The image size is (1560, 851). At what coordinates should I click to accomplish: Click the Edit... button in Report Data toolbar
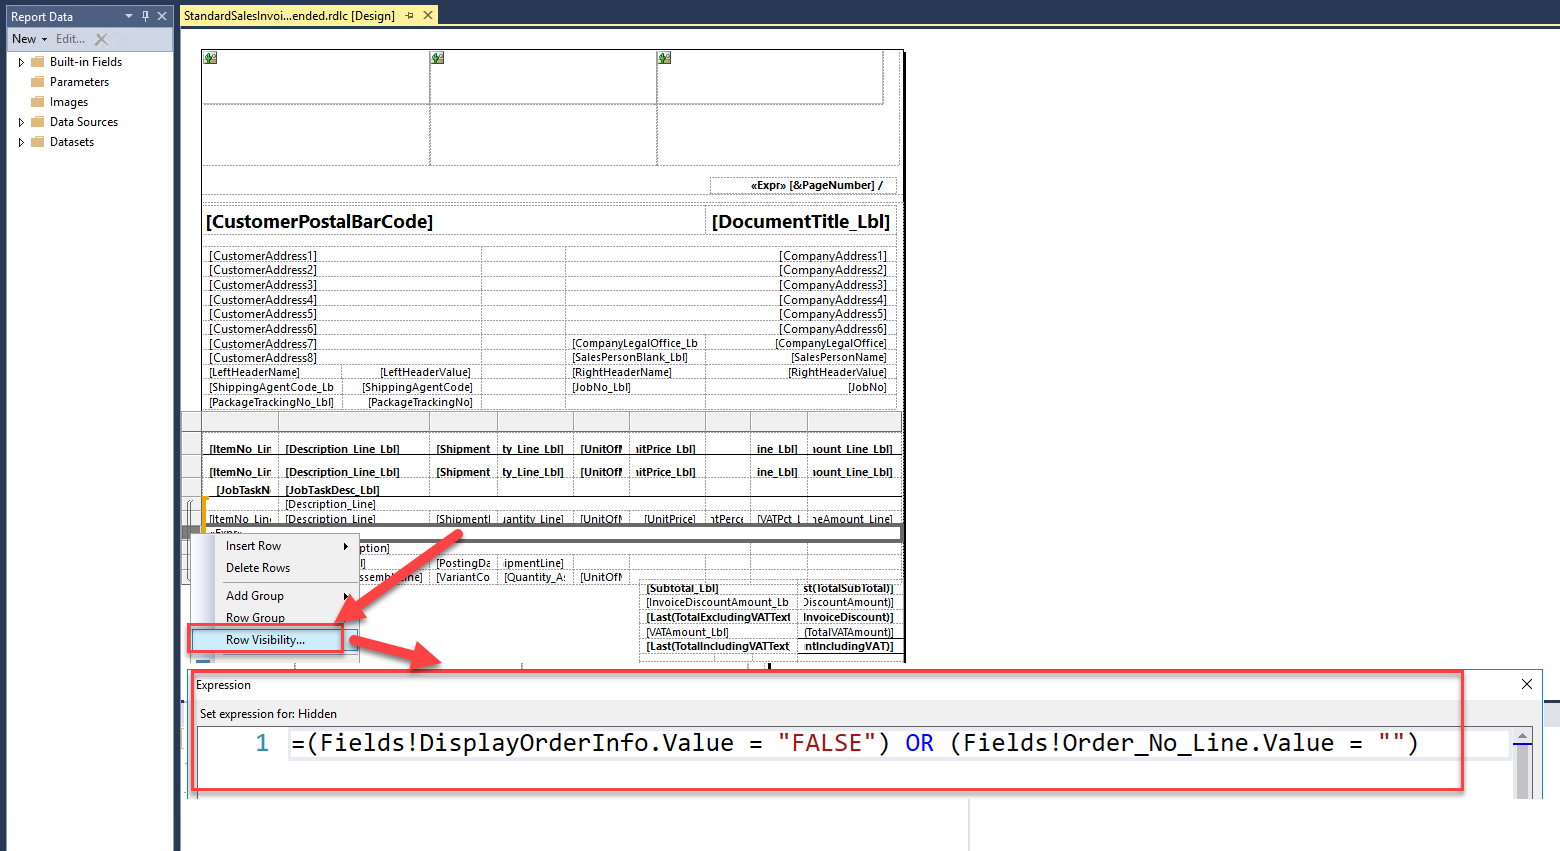[70, 39]
